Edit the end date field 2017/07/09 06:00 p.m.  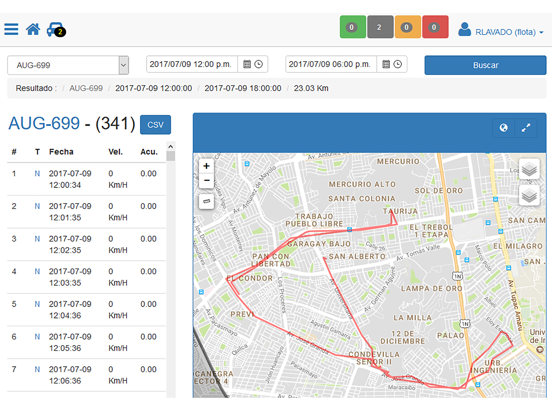tap(331, 64)
